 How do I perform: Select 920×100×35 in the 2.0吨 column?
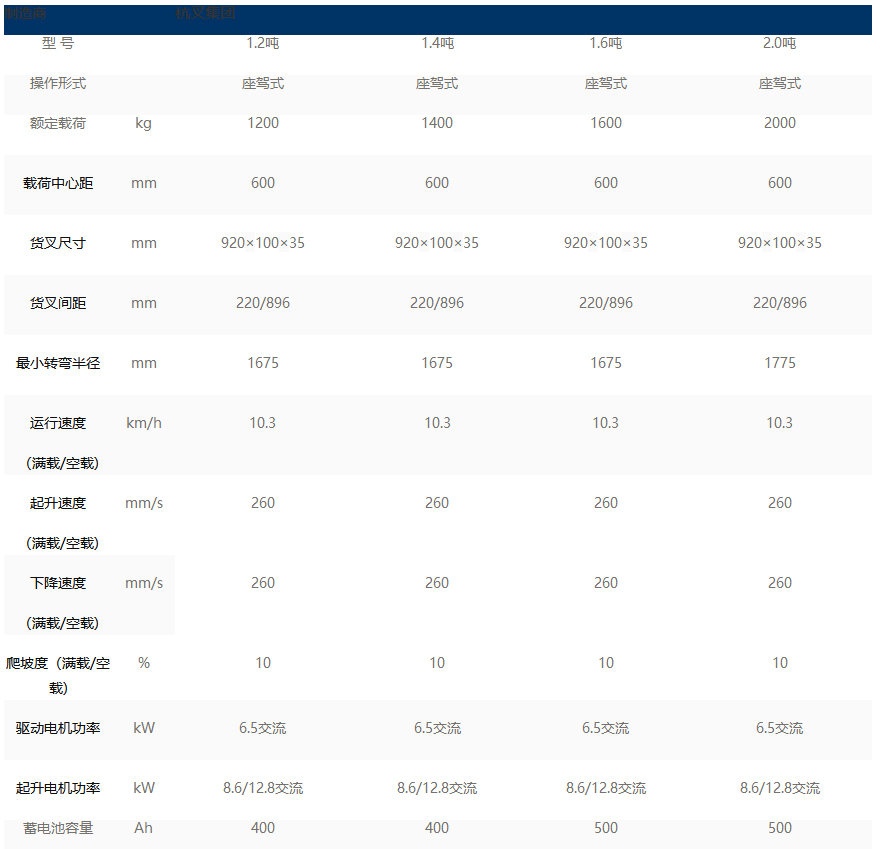pos(780,243)
